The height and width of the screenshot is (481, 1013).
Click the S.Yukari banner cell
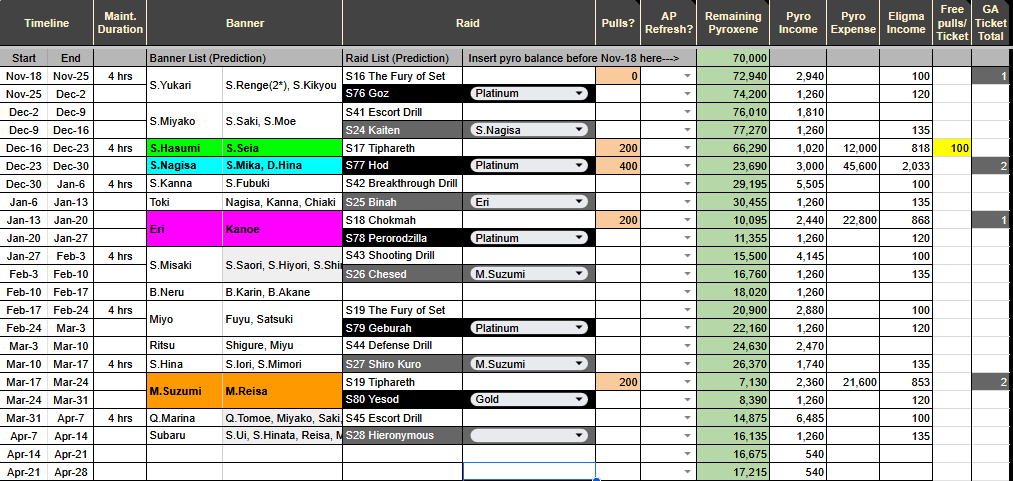pos(185,85)
